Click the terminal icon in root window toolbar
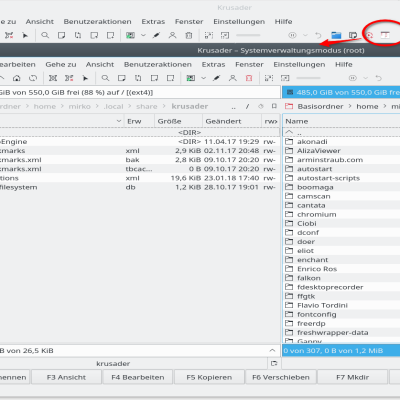Viewport: 400px width, 400px height. (x=191, y=78)
